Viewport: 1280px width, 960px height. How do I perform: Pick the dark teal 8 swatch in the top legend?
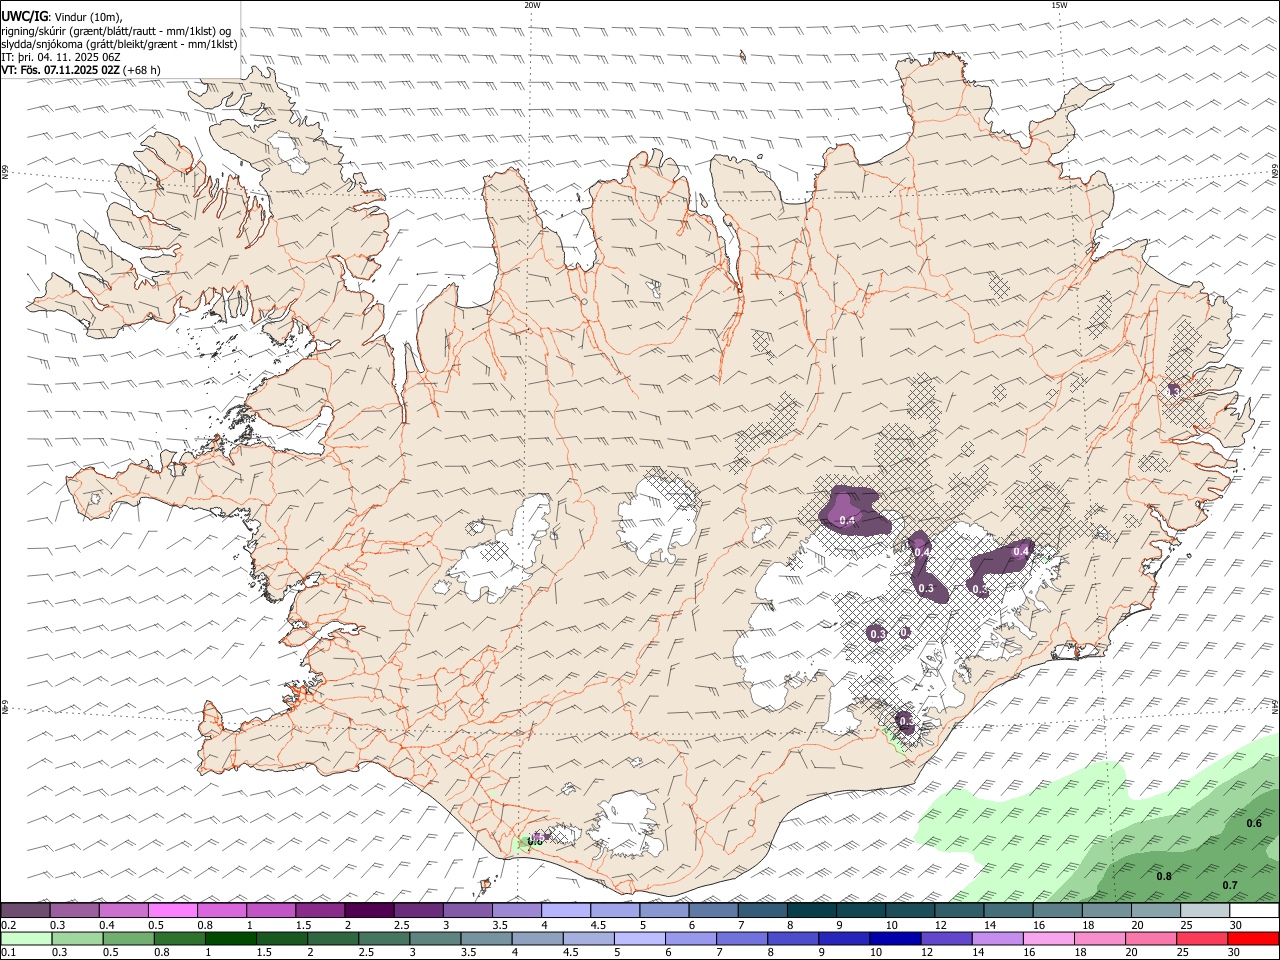[x=812, y=910]
